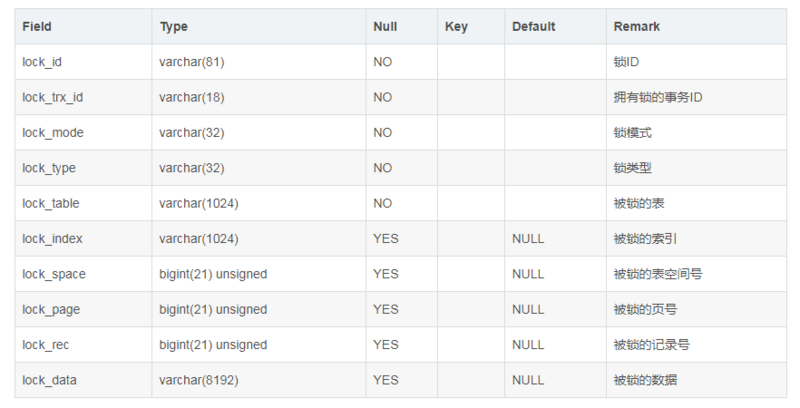Click the lock_type field name

tap(49, 168)
